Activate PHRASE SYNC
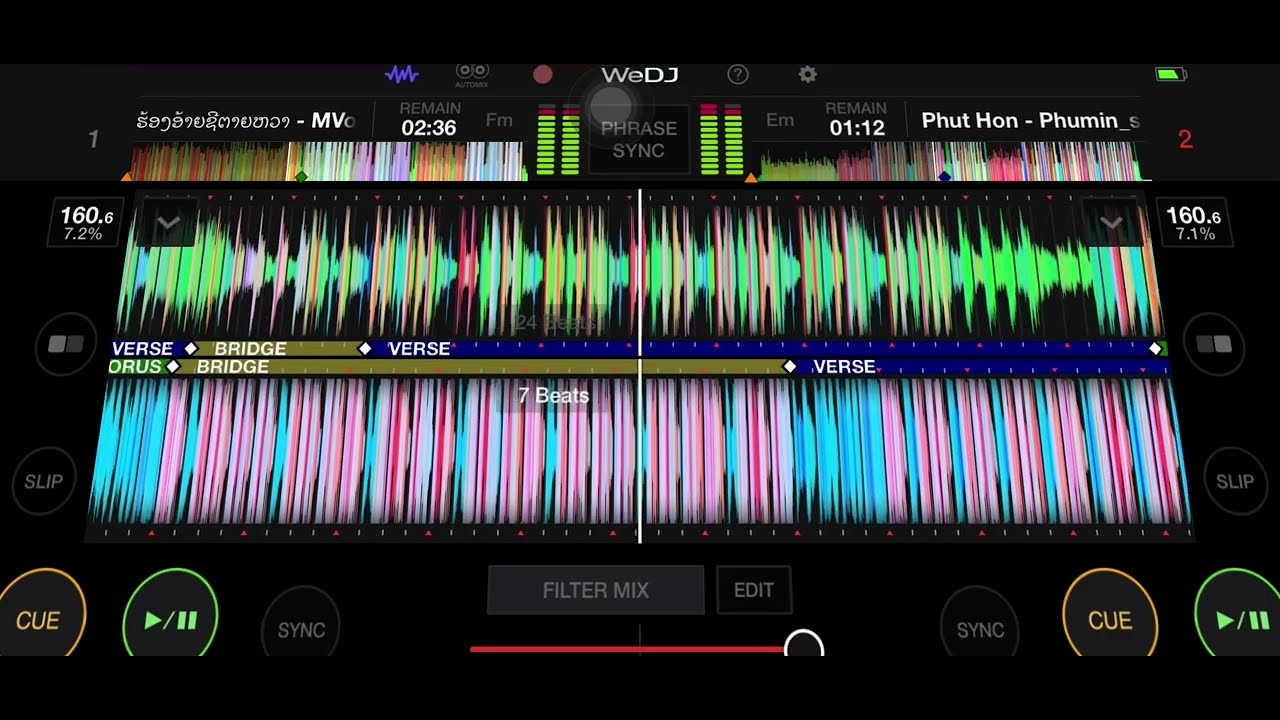This screenshot has height=720, width=1280. click(x=639, y=139)
